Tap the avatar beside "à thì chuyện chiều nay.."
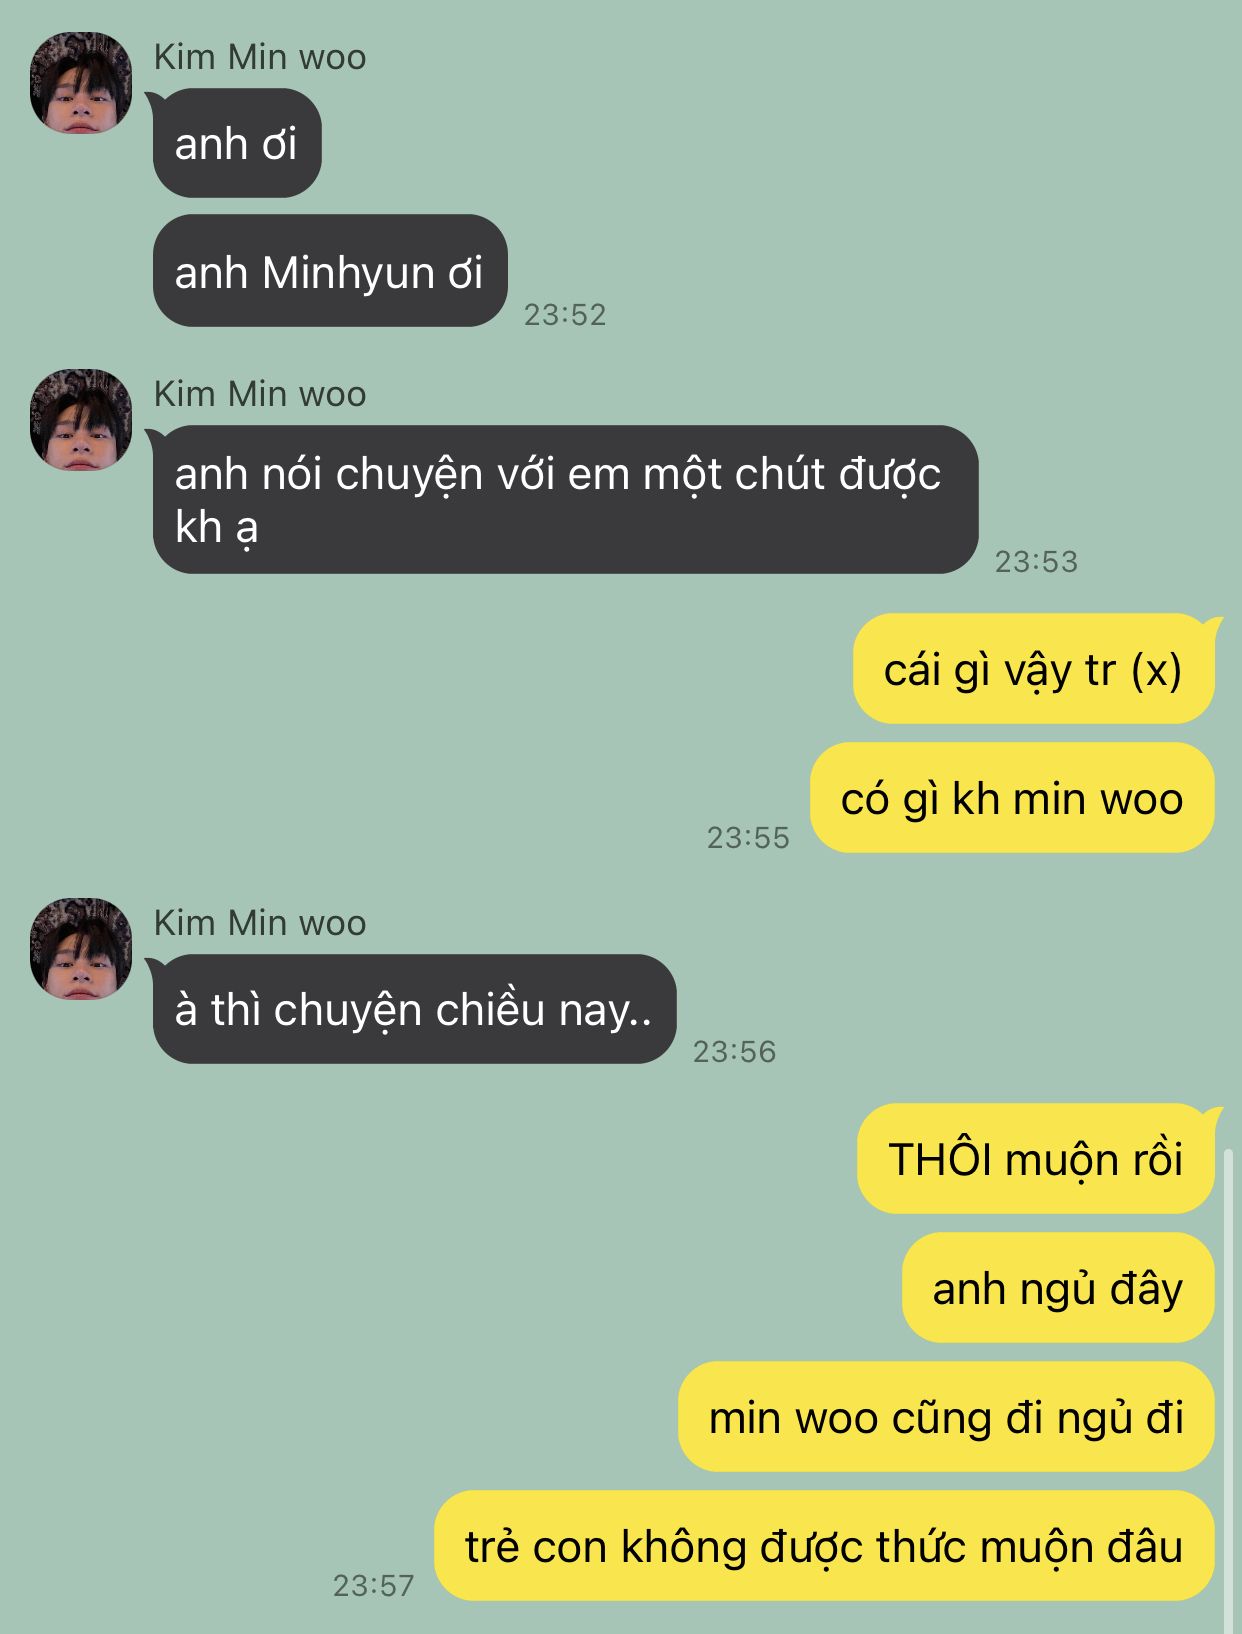 click(81, 948)
